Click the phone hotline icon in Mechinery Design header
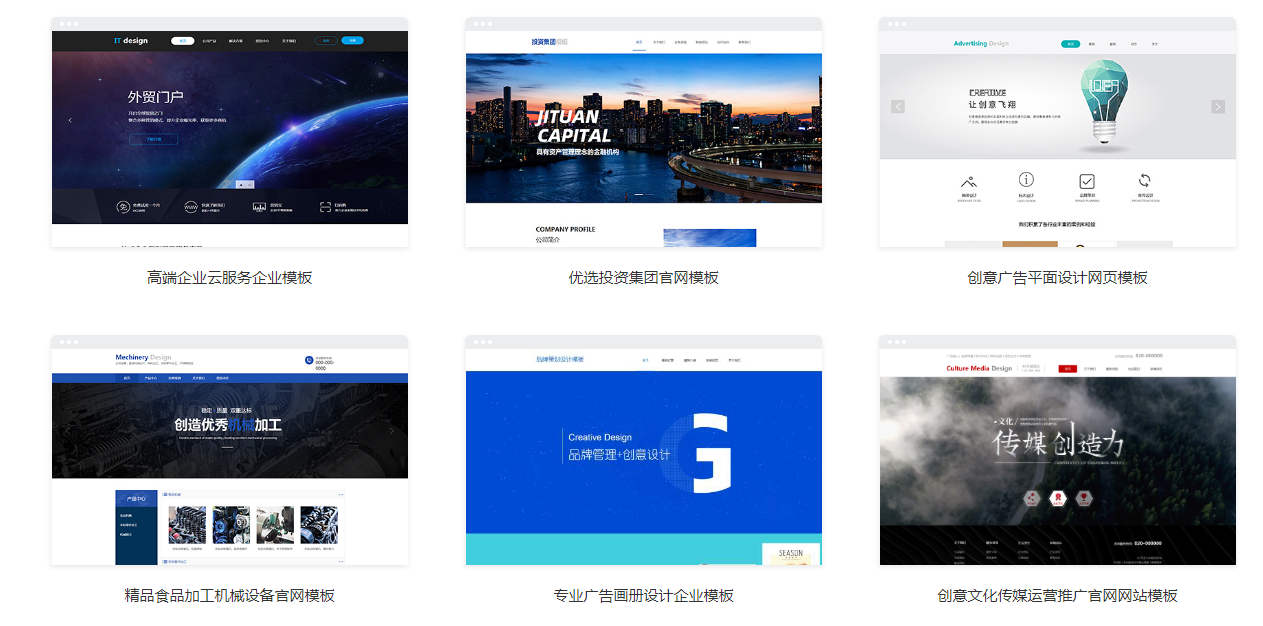Viewport: 1263px width, 626px height. 310,359
